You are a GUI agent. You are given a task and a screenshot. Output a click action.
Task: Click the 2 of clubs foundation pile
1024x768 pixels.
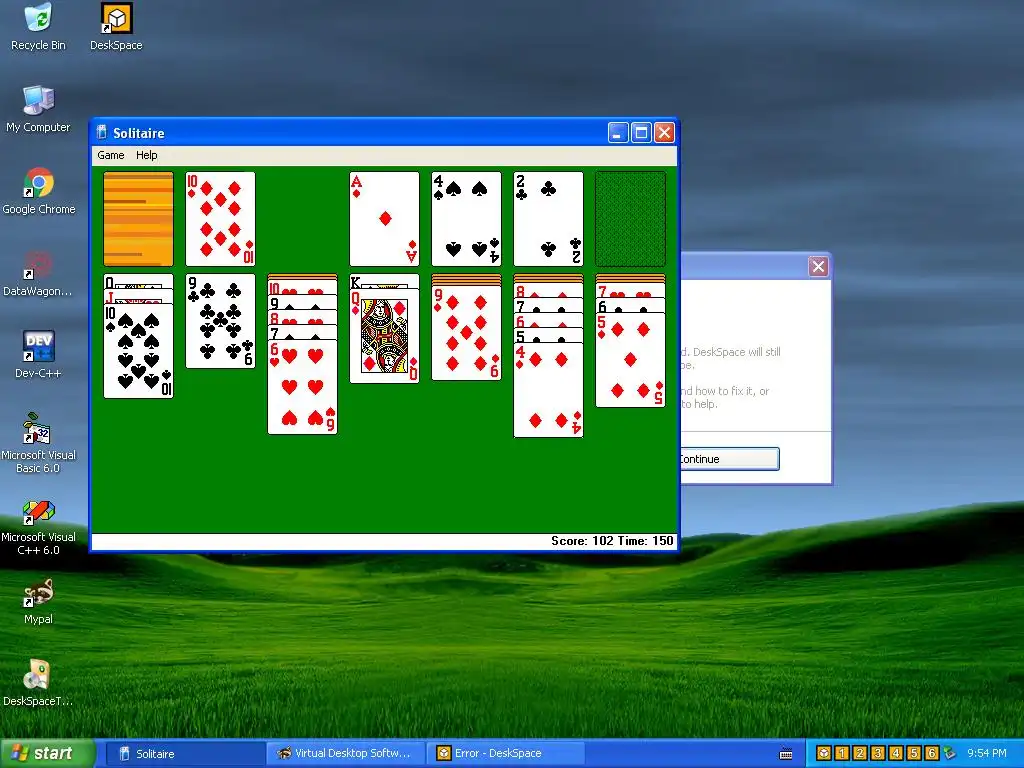pos(548,219)
